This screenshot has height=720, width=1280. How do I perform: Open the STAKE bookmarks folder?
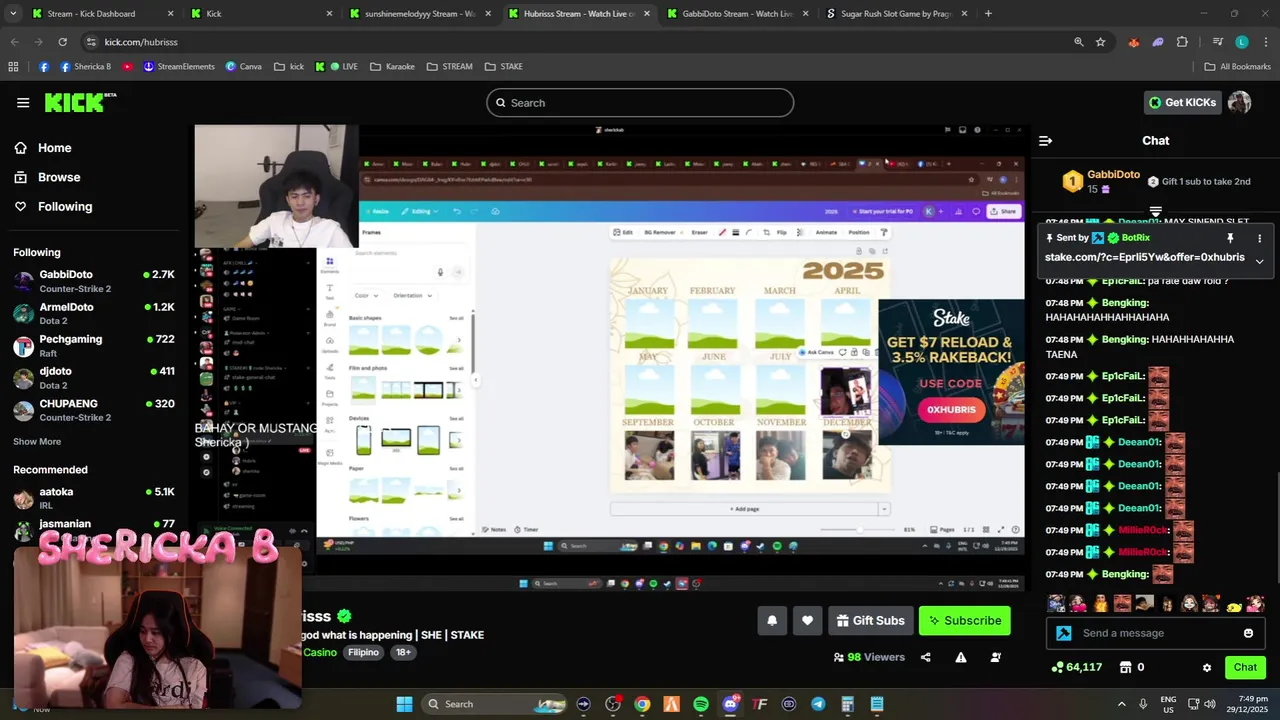(x=504, y=67)
